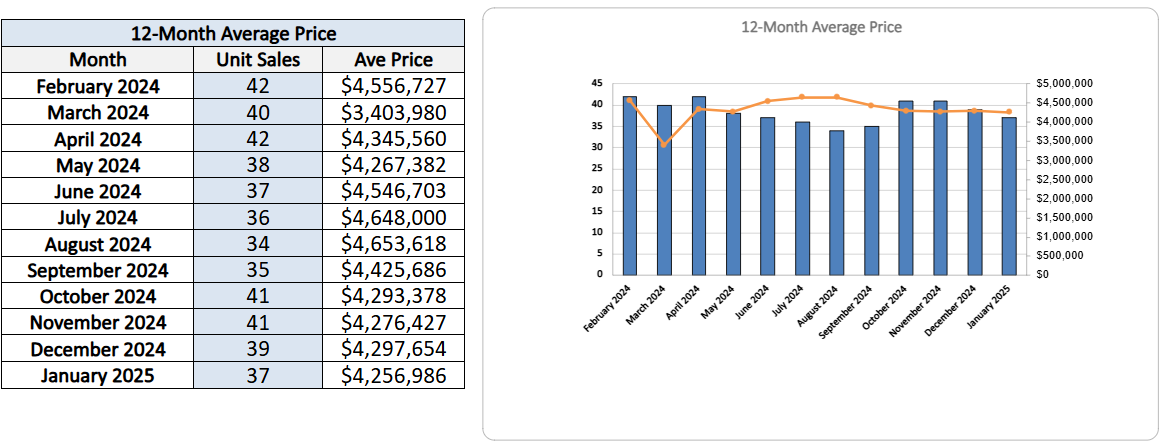
Task: Select the chart title '12-Month Average Price'
Action: 821,27
